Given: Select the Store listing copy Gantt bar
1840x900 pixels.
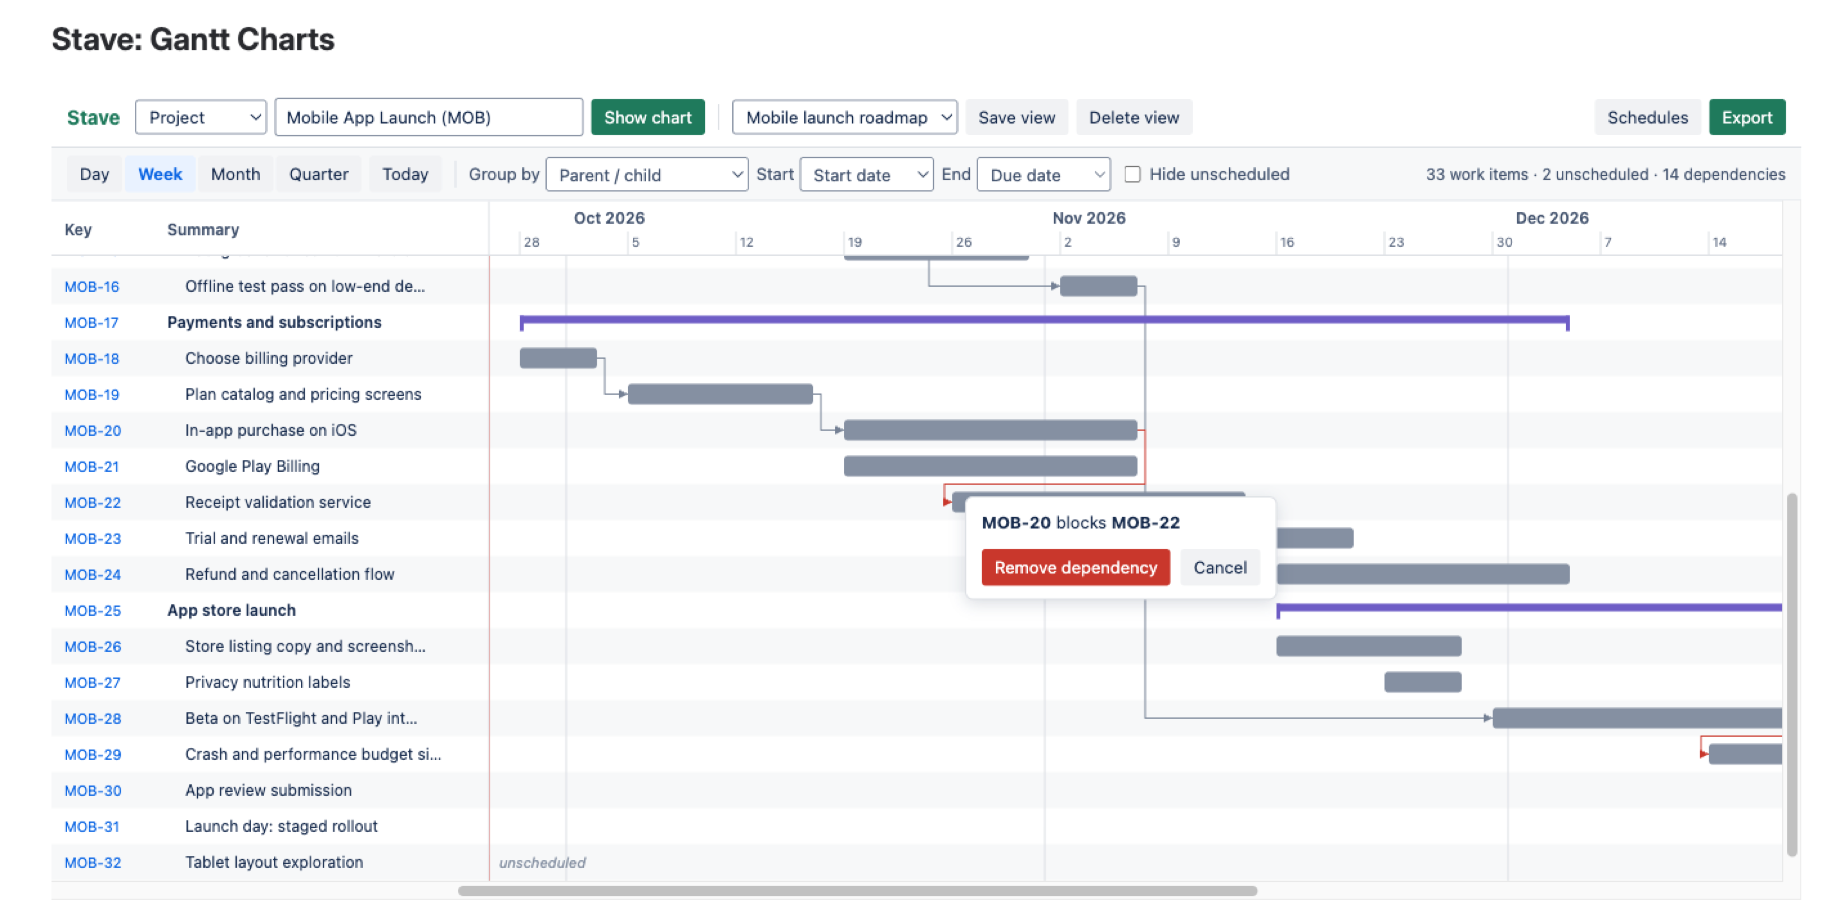Looking at the screenshot, I should [x=1369, y=646].
